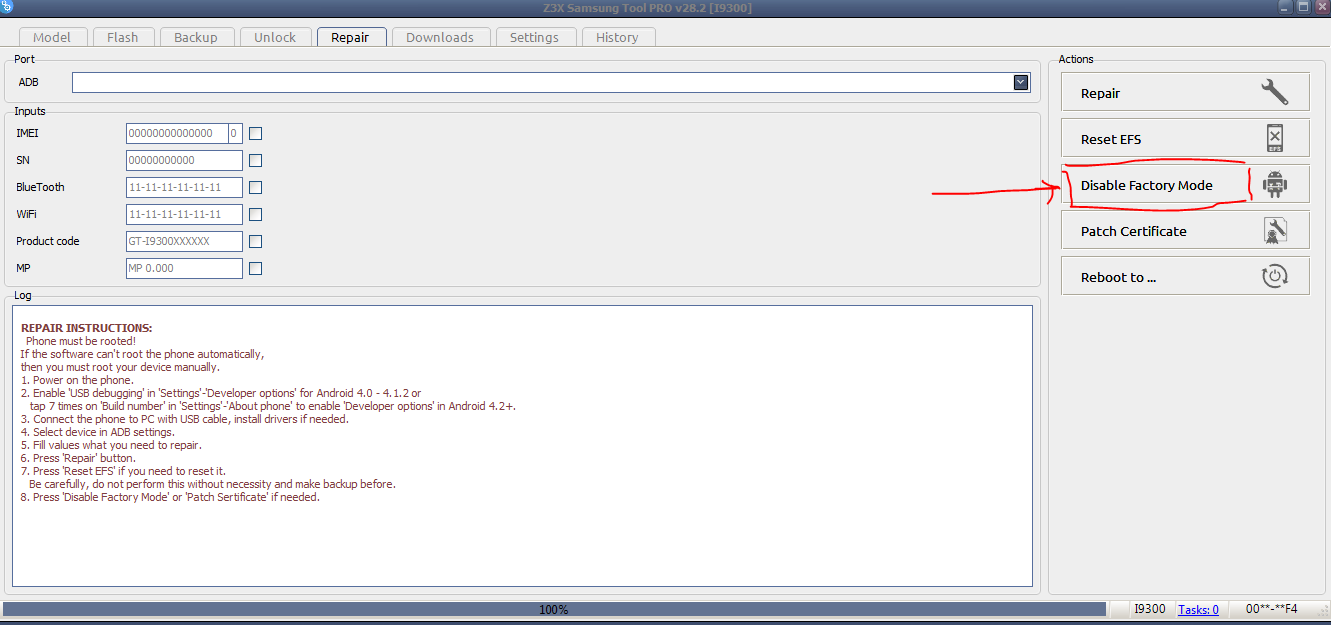Switch to the Flash tab
The height and width of the screenshot is (625, 1331).
point(122,37)
